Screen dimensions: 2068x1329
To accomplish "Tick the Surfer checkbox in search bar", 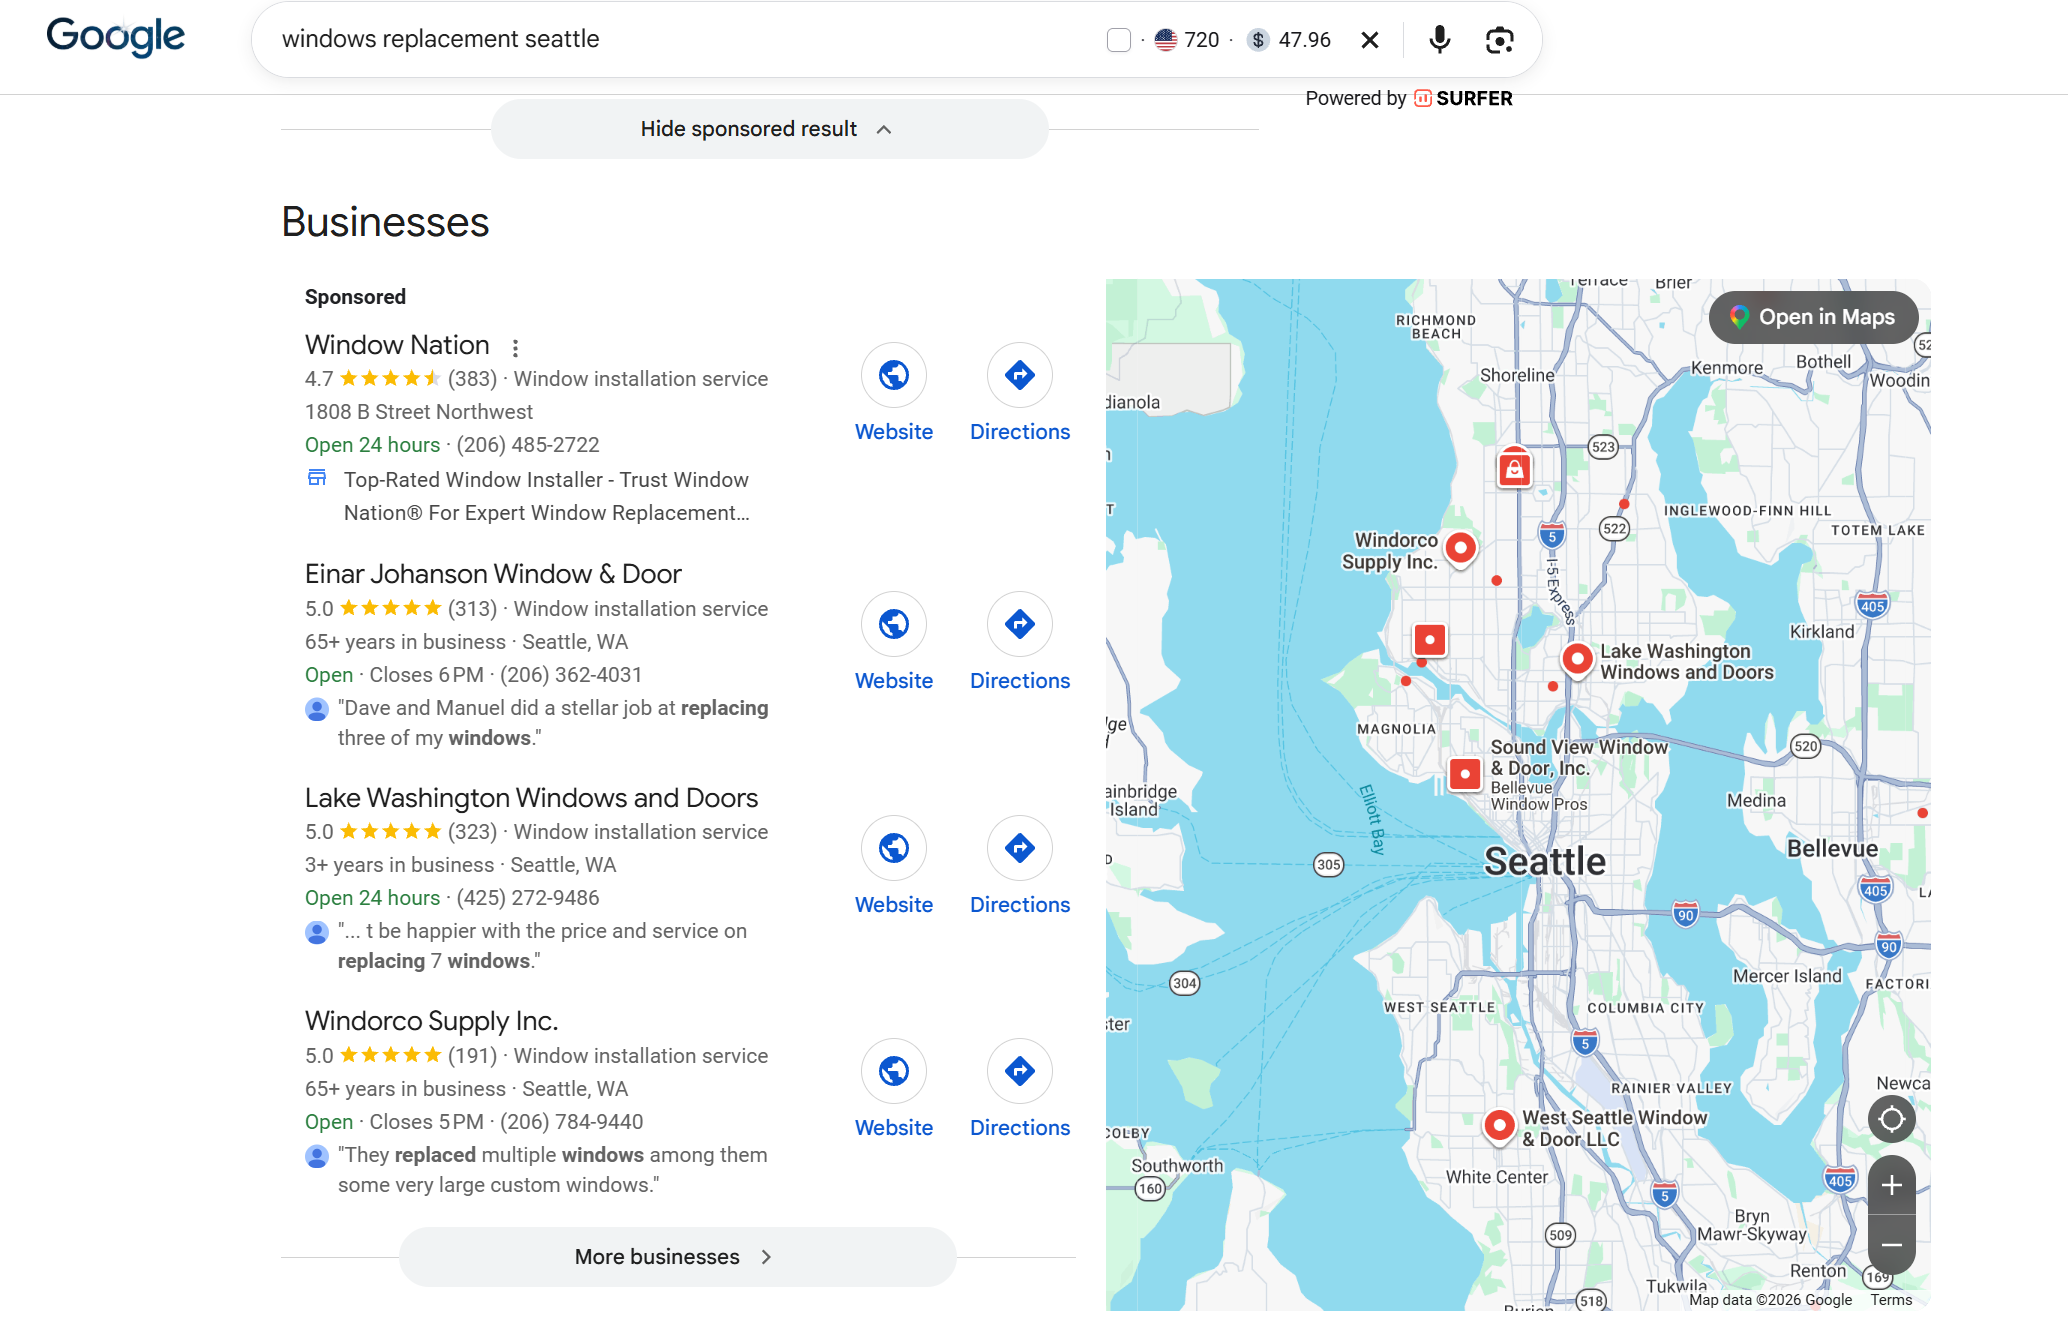I will click(1119, 40).
